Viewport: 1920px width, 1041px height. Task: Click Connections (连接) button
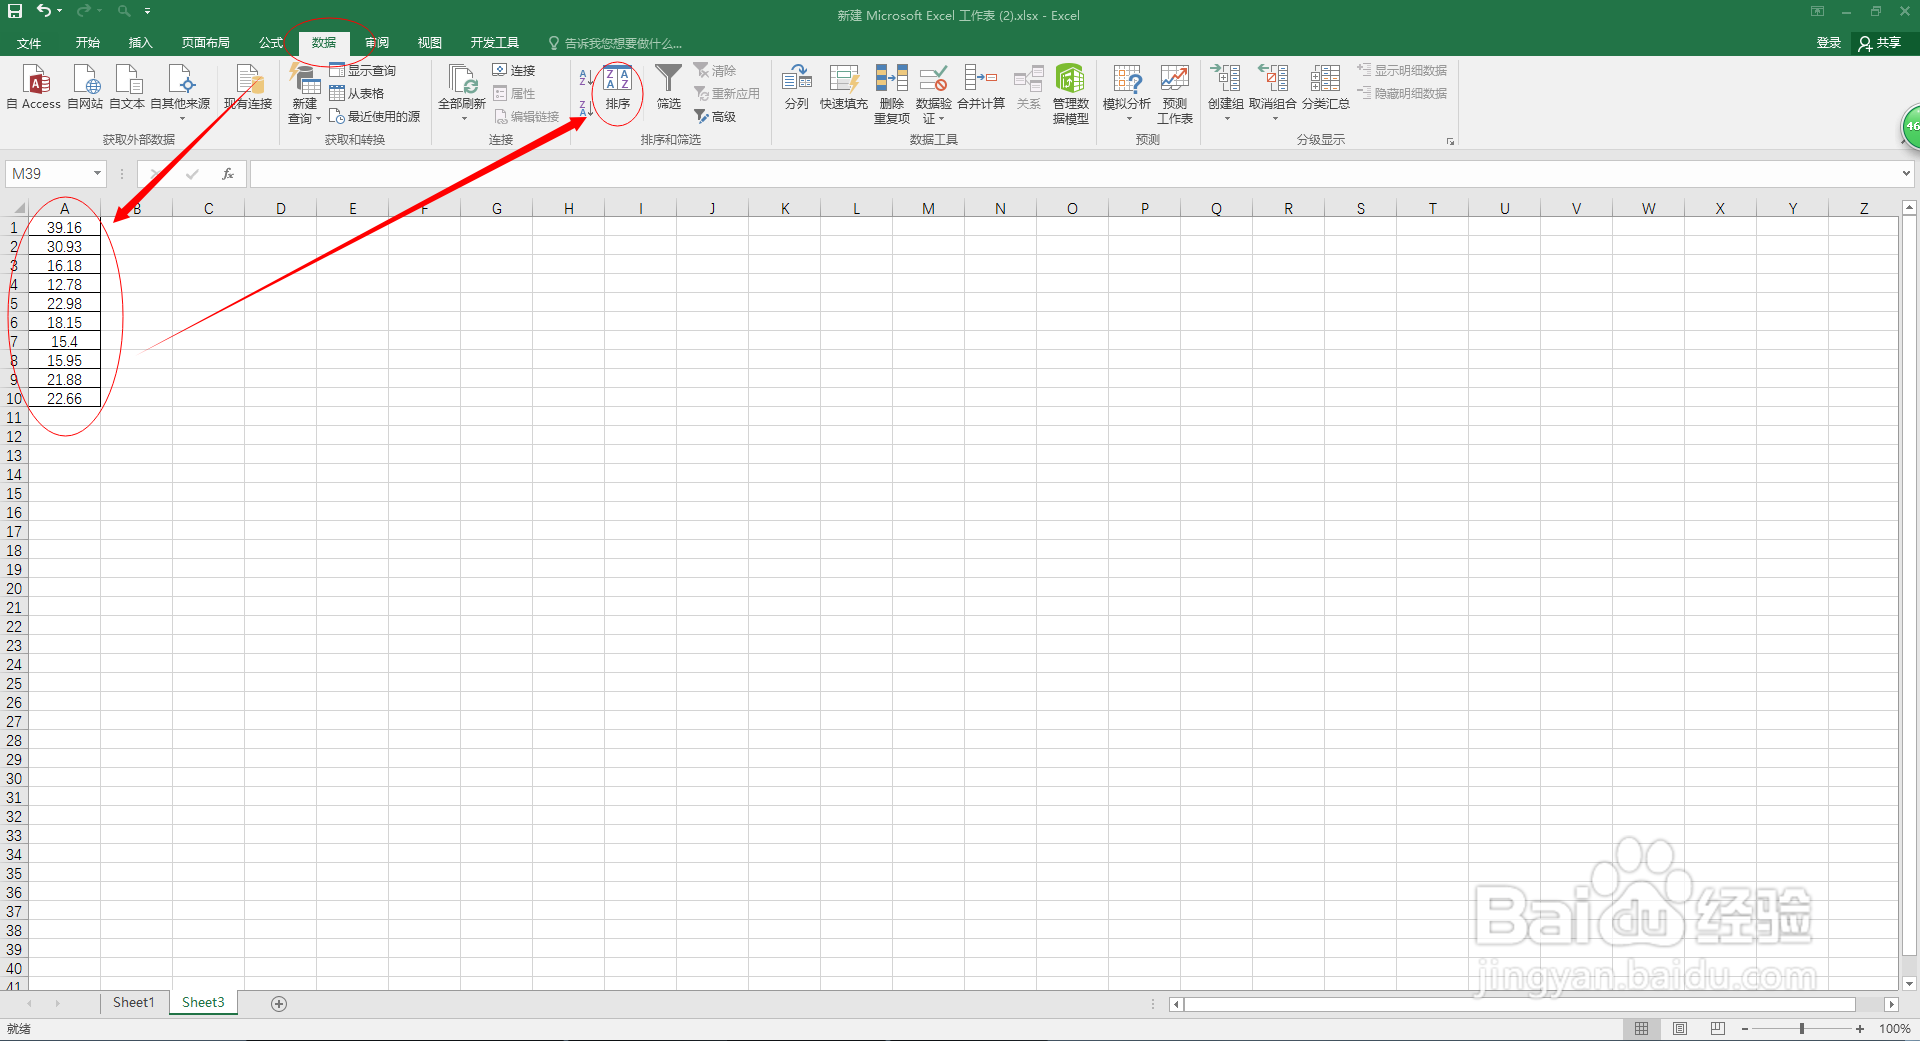514,70
